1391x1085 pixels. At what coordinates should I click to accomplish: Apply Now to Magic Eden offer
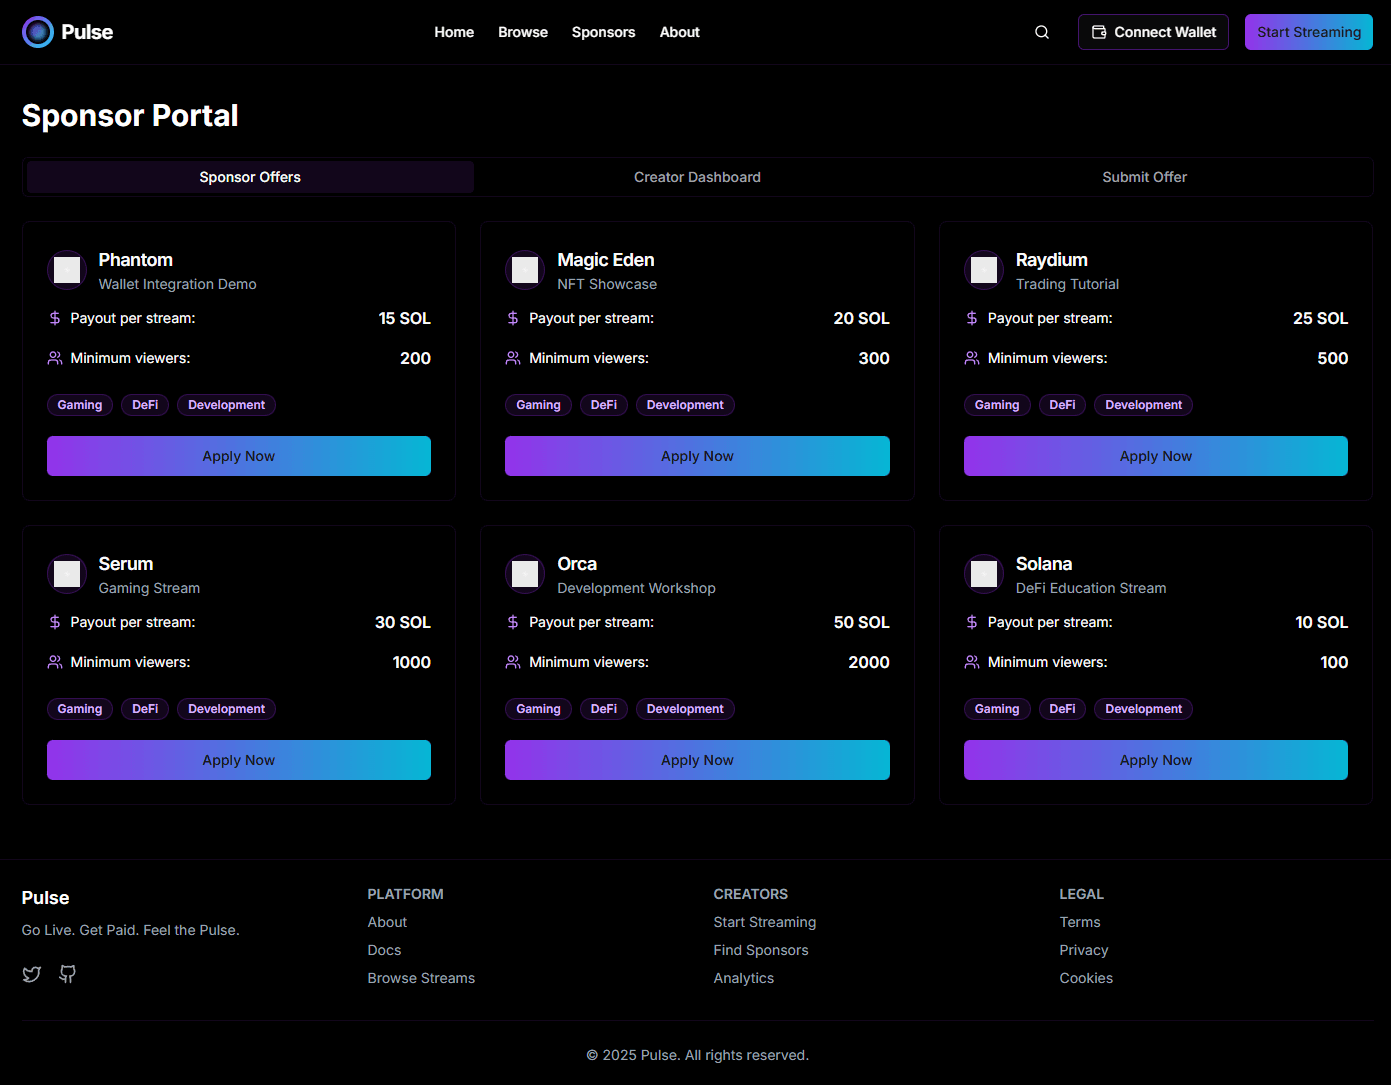tap(697, 456)
